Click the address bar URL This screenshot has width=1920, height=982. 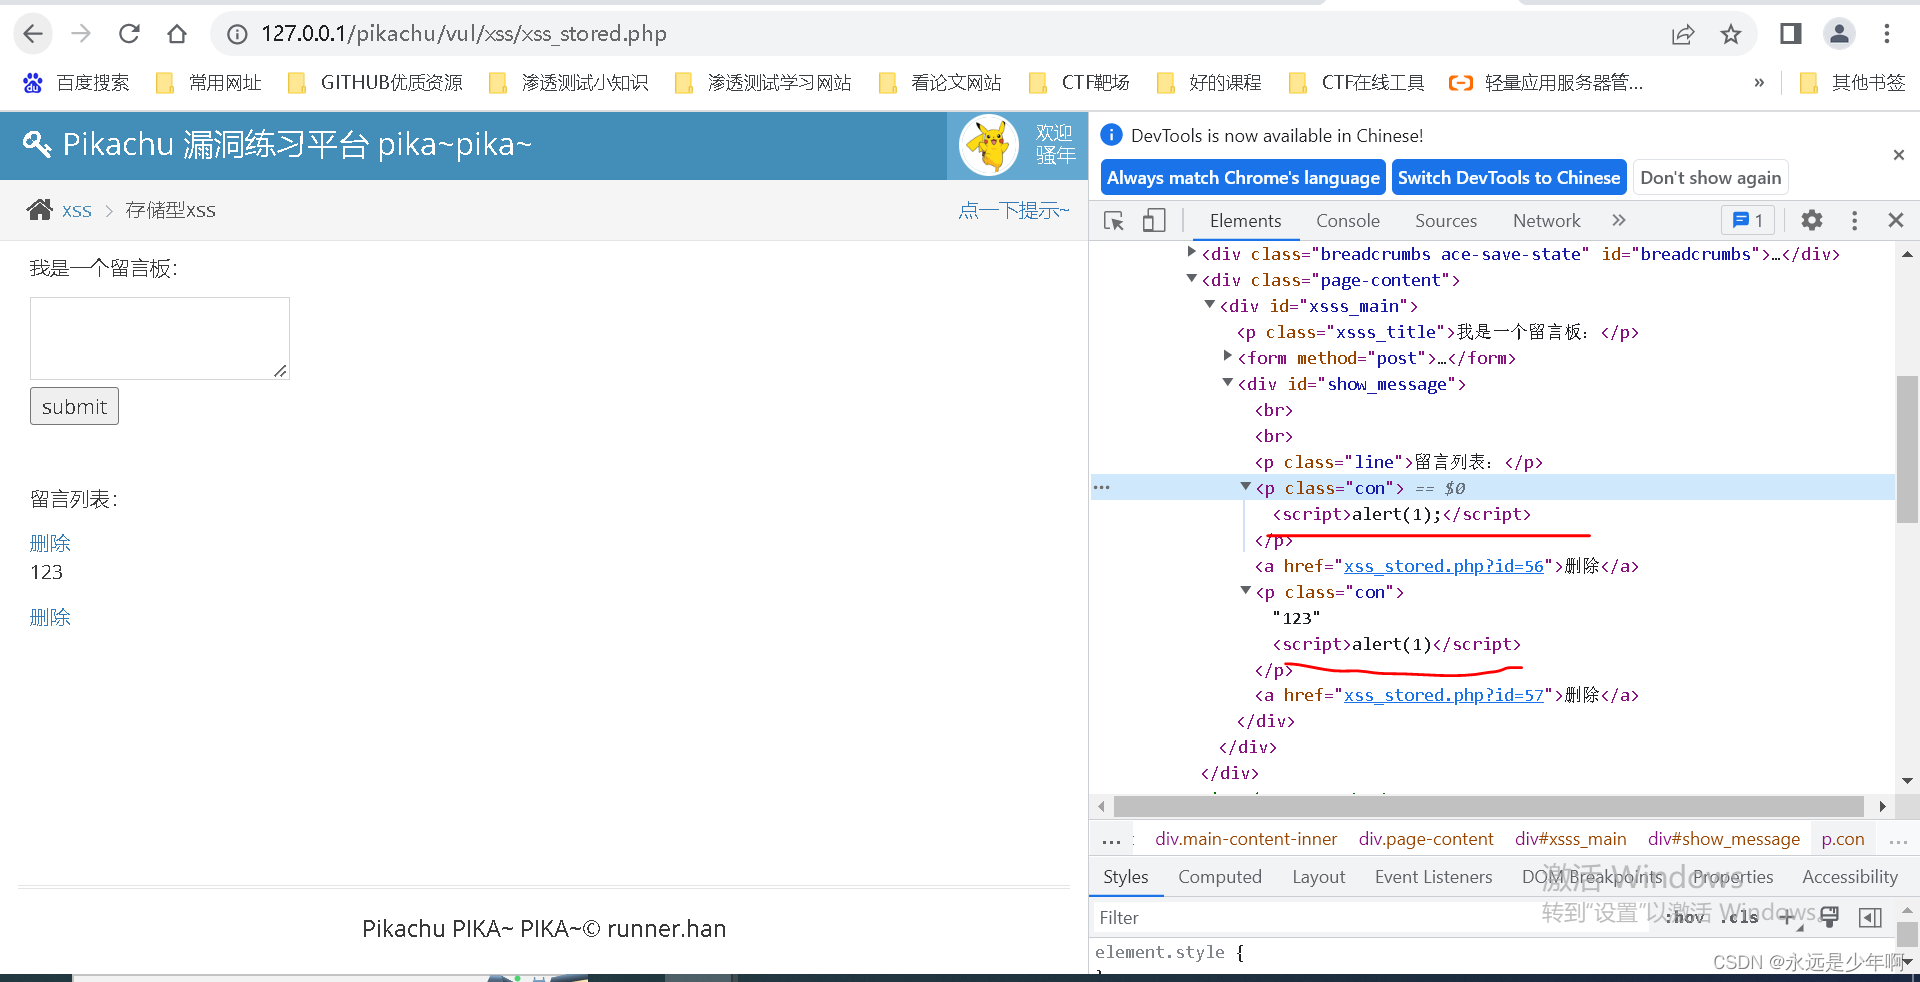pos(464,34)
